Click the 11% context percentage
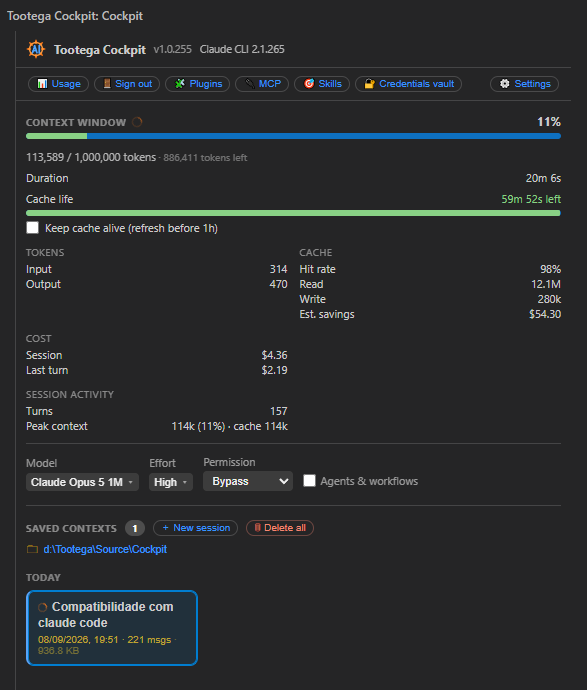Image resolution: width=587 pixels, height=690 pixels. tap(549, 122)
